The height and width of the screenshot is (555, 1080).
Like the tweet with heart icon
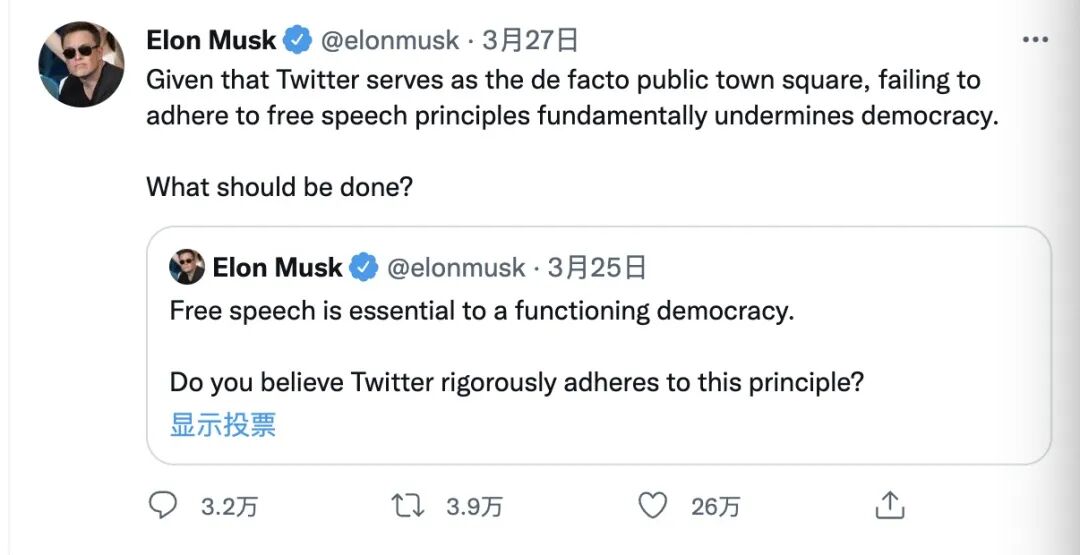point(652,506)
